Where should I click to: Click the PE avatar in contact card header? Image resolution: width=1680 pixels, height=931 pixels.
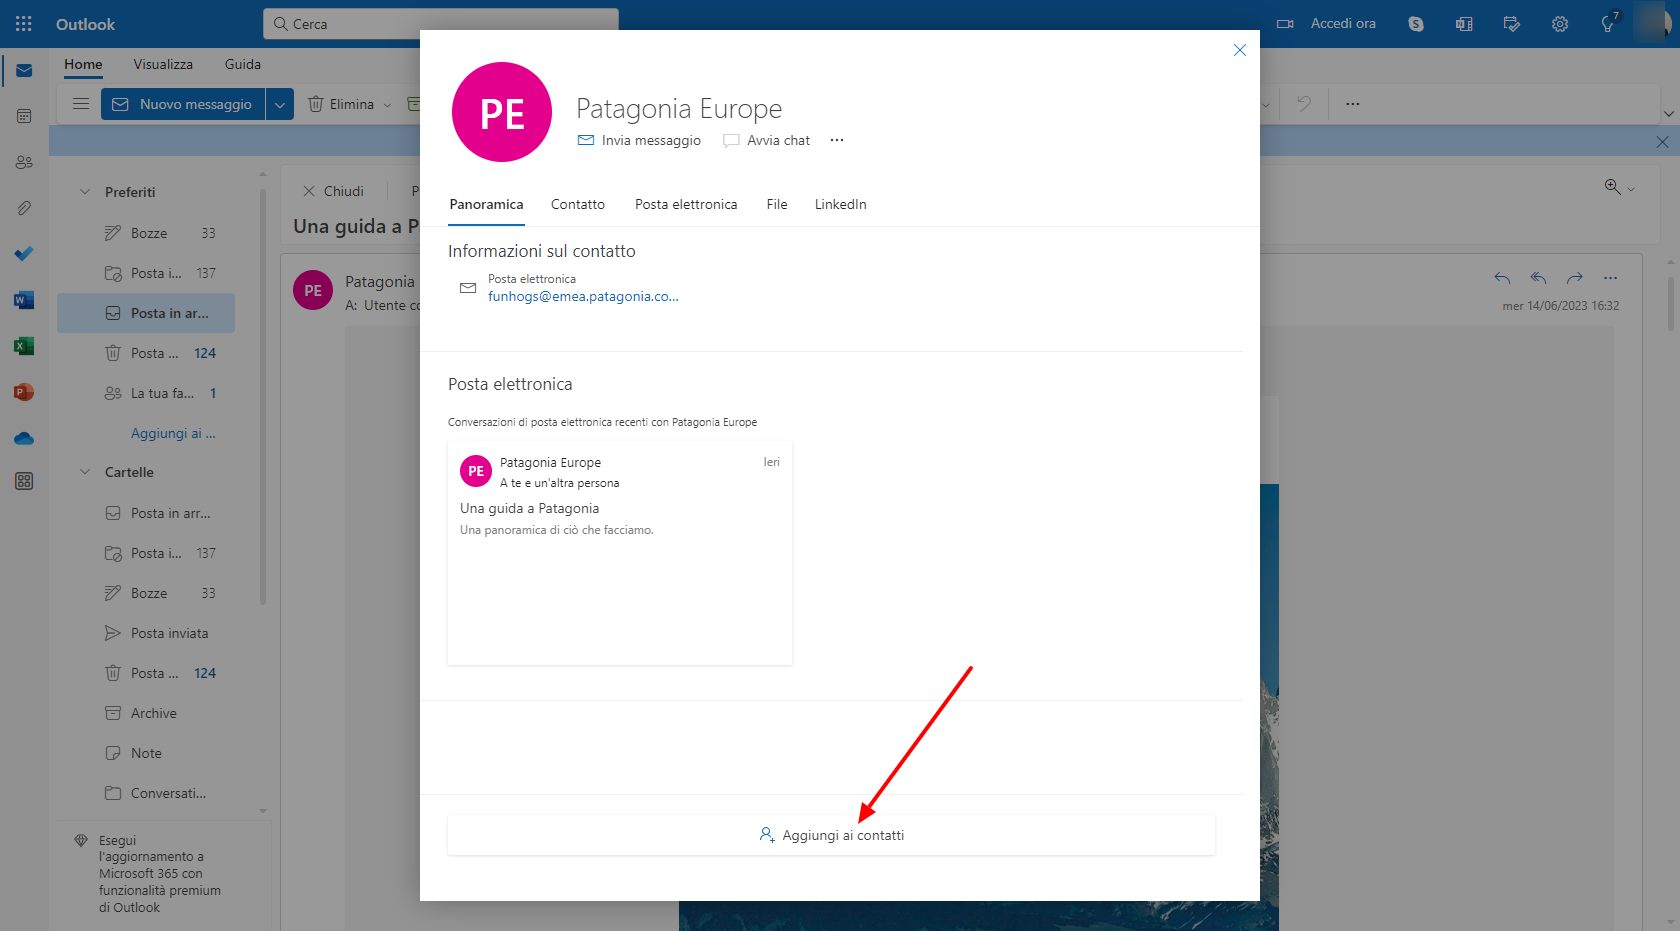502,112
